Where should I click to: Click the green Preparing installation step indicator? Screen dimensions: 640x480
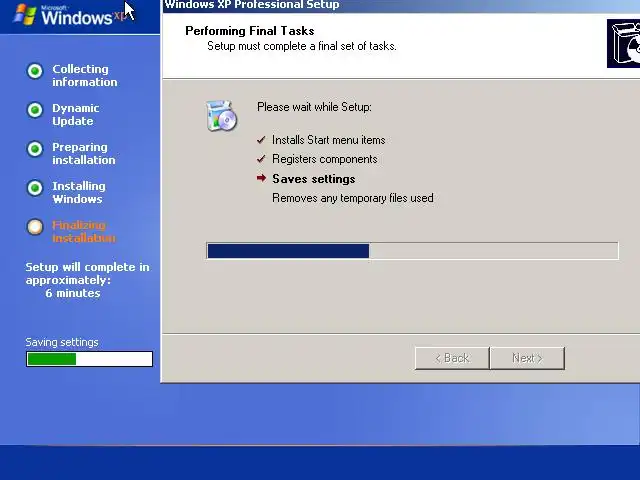pyautogui.click(x=35, y=149)
